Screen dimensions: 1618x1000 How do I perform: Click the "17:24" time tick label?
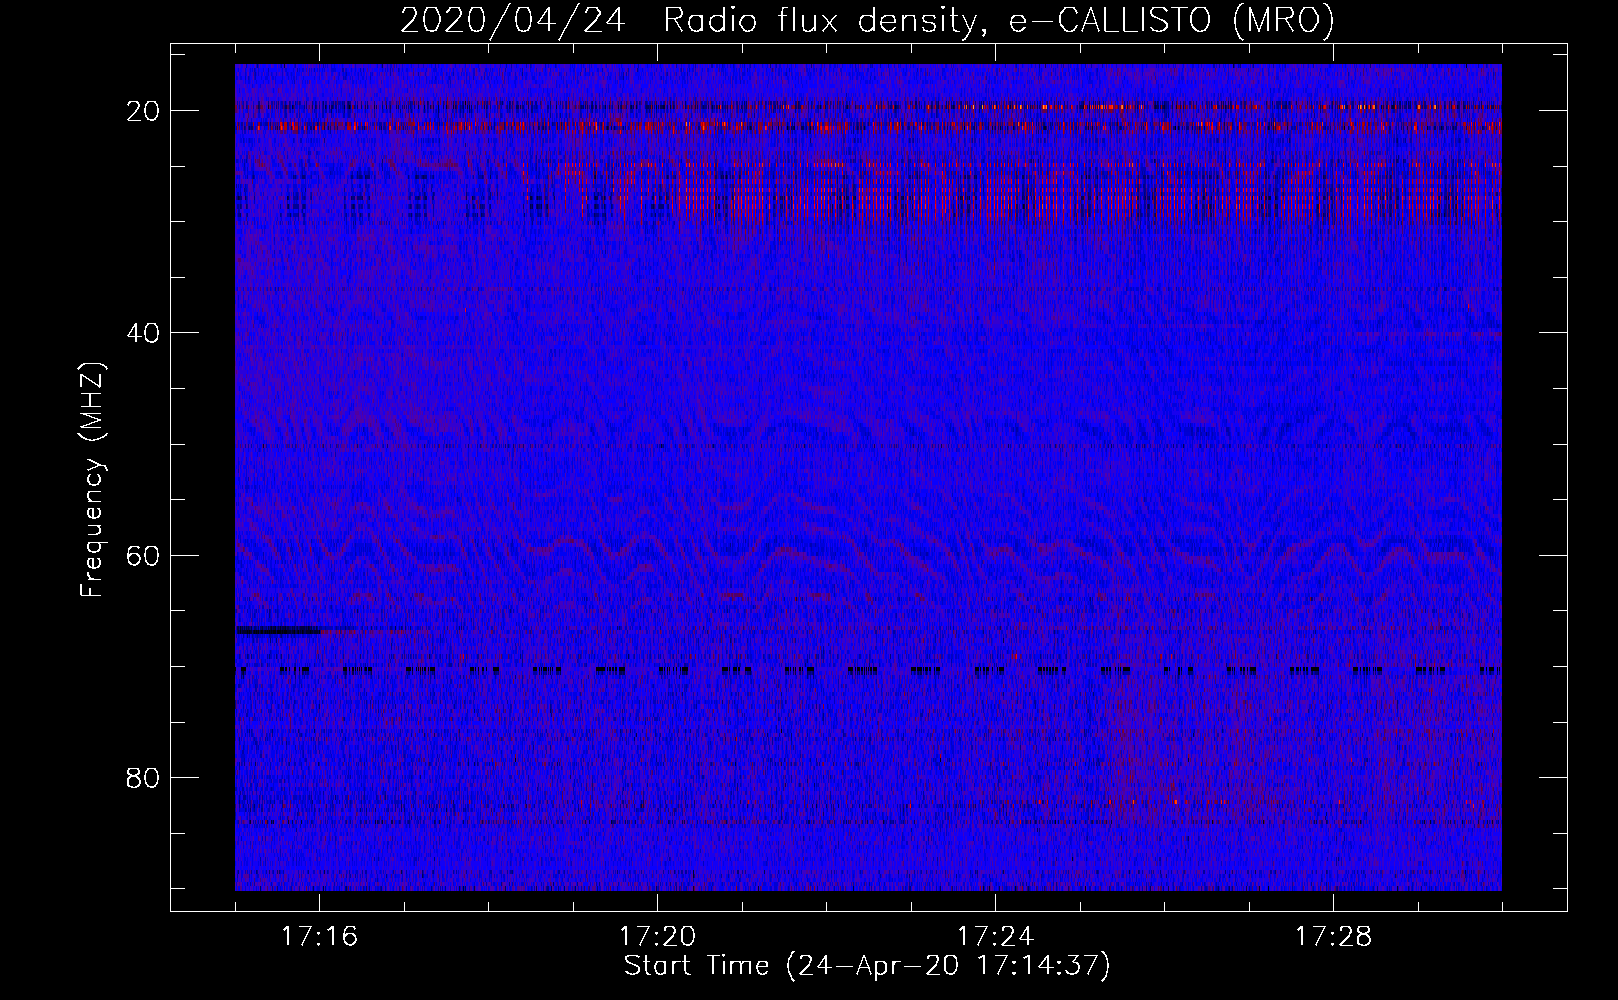[x=995, y=937]
